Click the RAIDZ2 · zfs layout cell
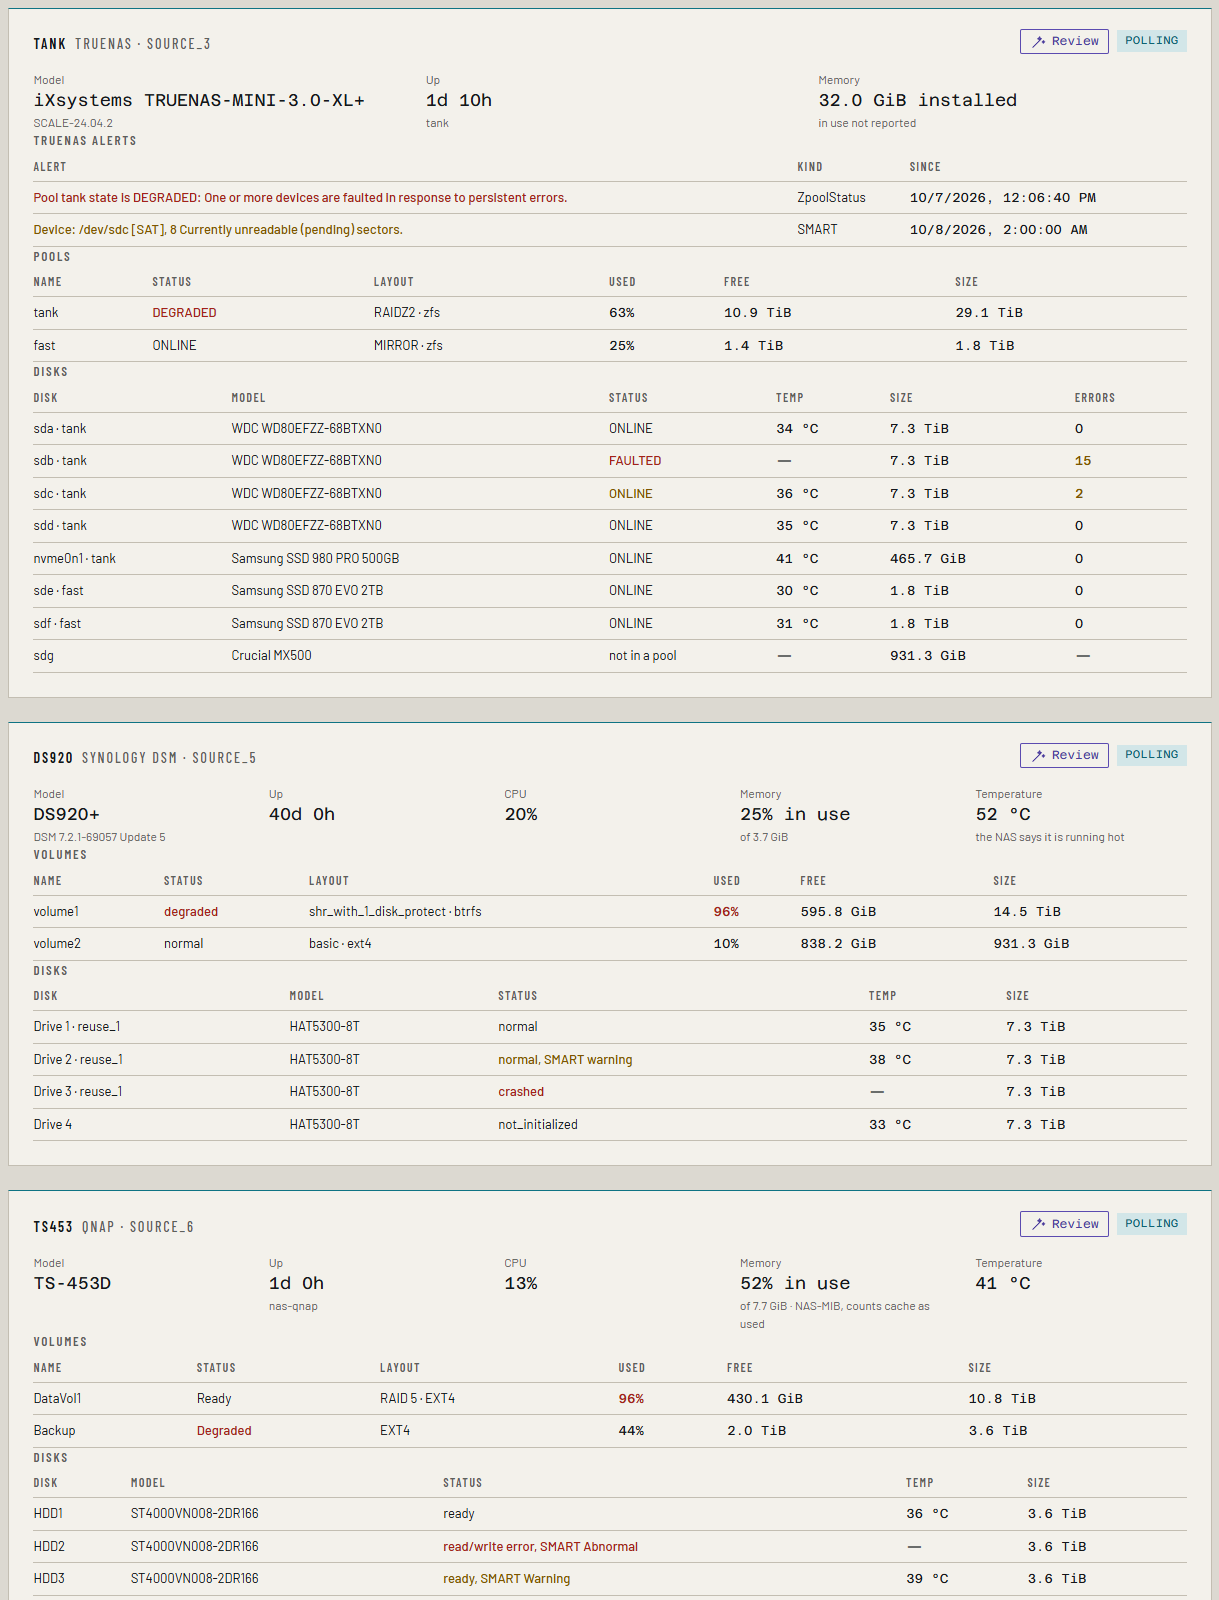The image size is (1219, 1600). pos(407,313)
